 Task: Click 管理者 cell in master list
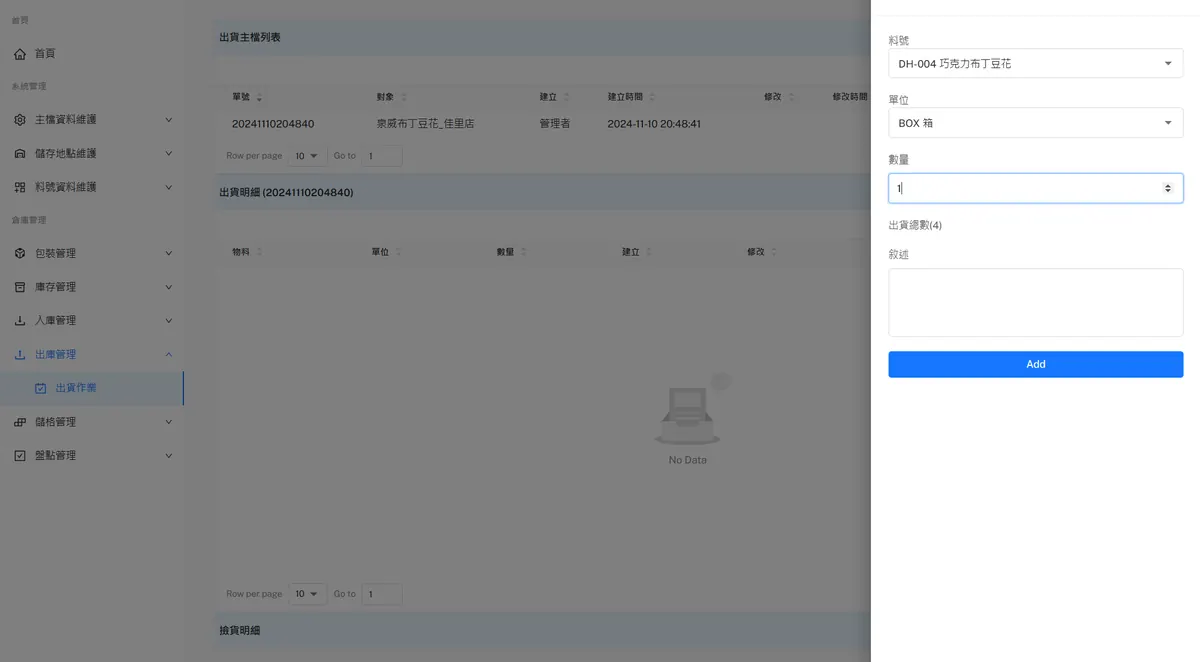[x=555, y=124]
